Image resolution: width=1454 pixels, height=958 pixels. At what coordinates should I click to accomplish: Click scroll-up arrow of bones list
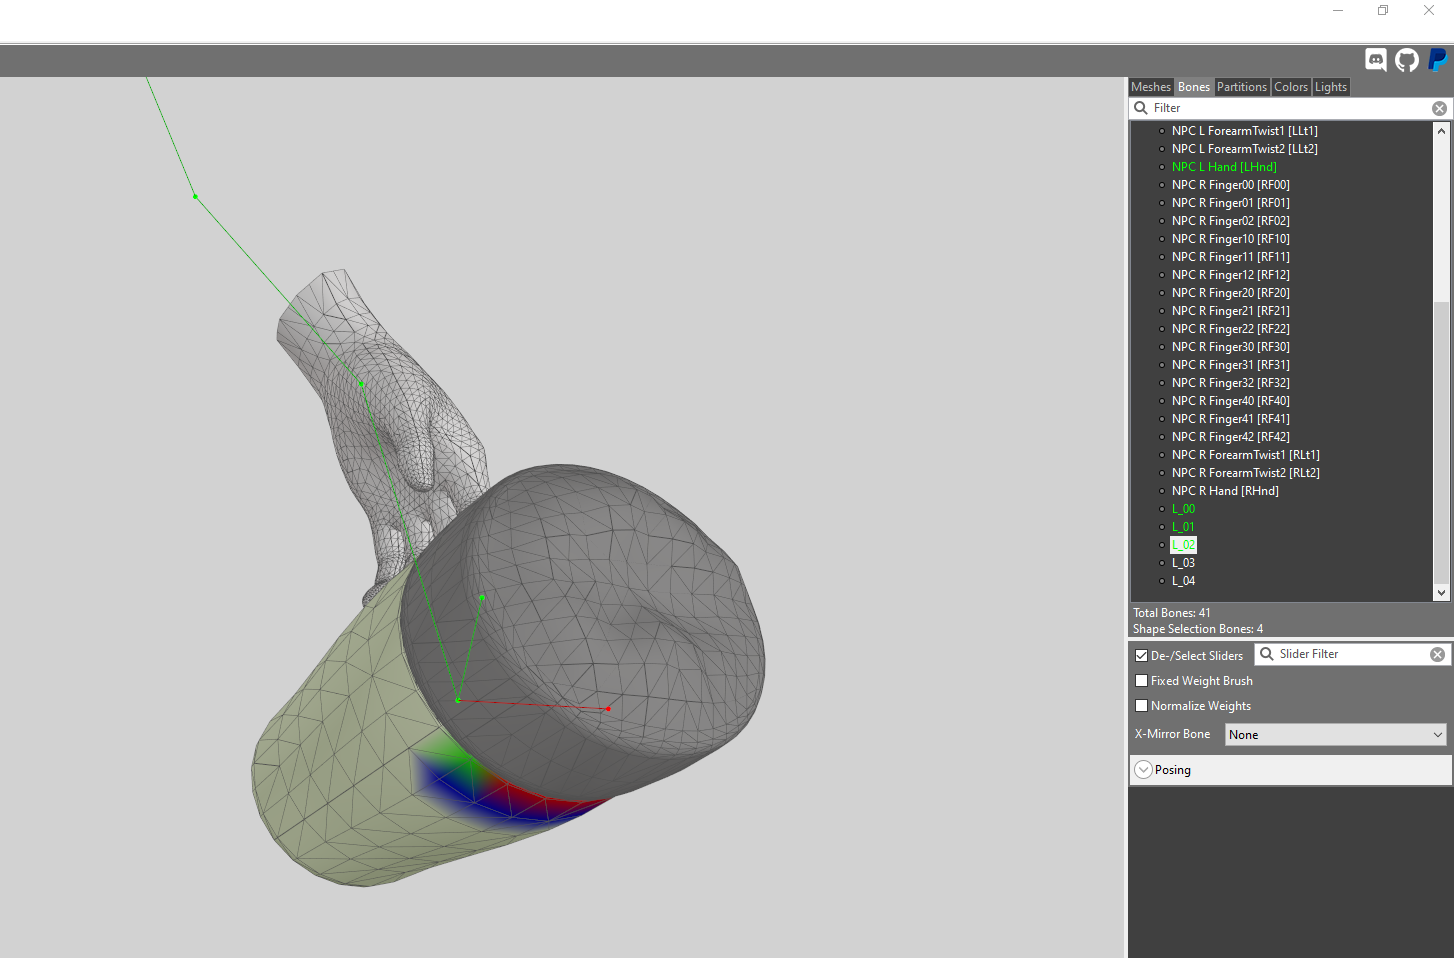[1441, 131]
